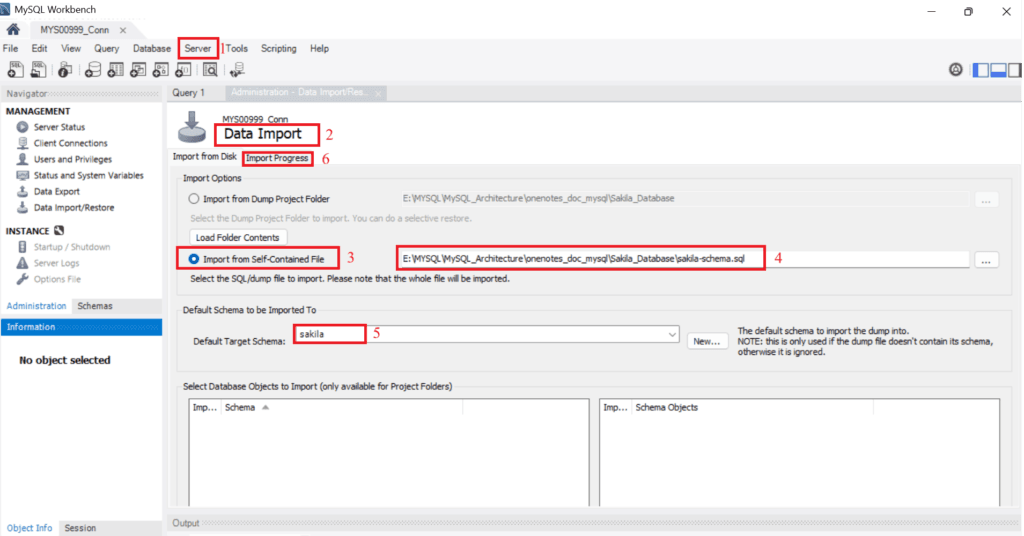Viewport: 1024px width, 536px height.
Task: Open the View menu
Action: (x=71, y=48)
